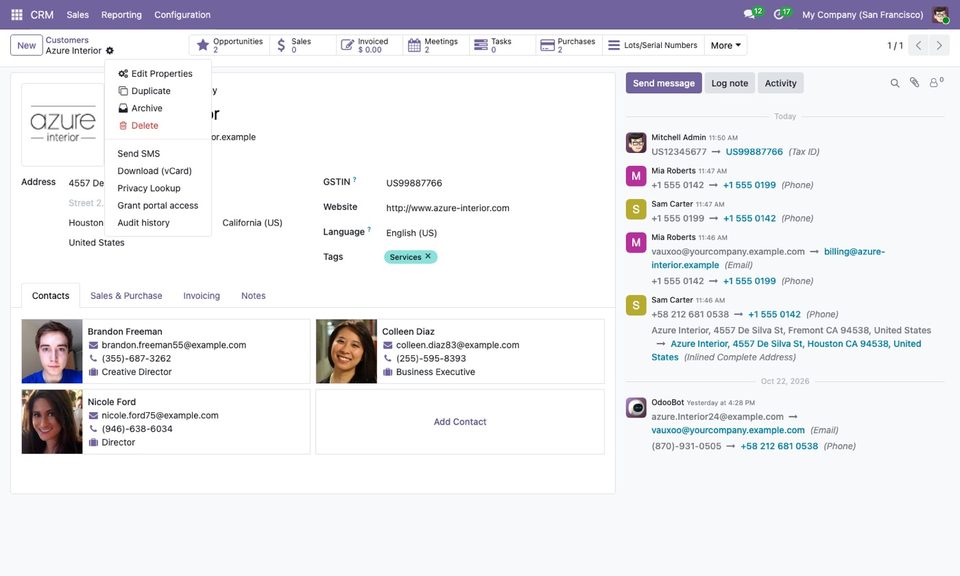Click vauxoo@yourcompany.example.com link in OdooBot log
The height and width of the screenshot is (576, 960).
coord(728,430)
